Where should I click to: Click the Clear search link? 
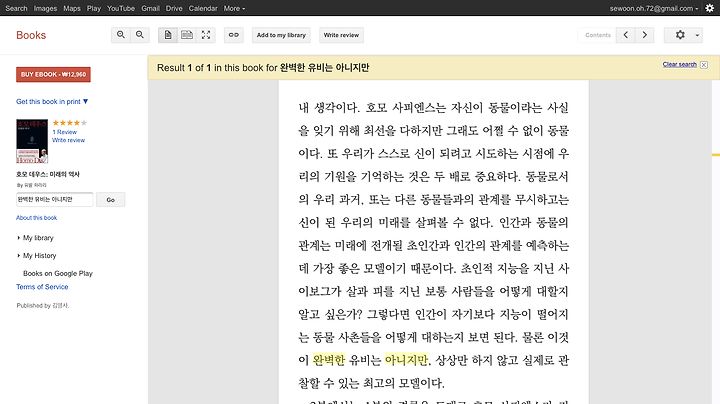pos(680,64)
